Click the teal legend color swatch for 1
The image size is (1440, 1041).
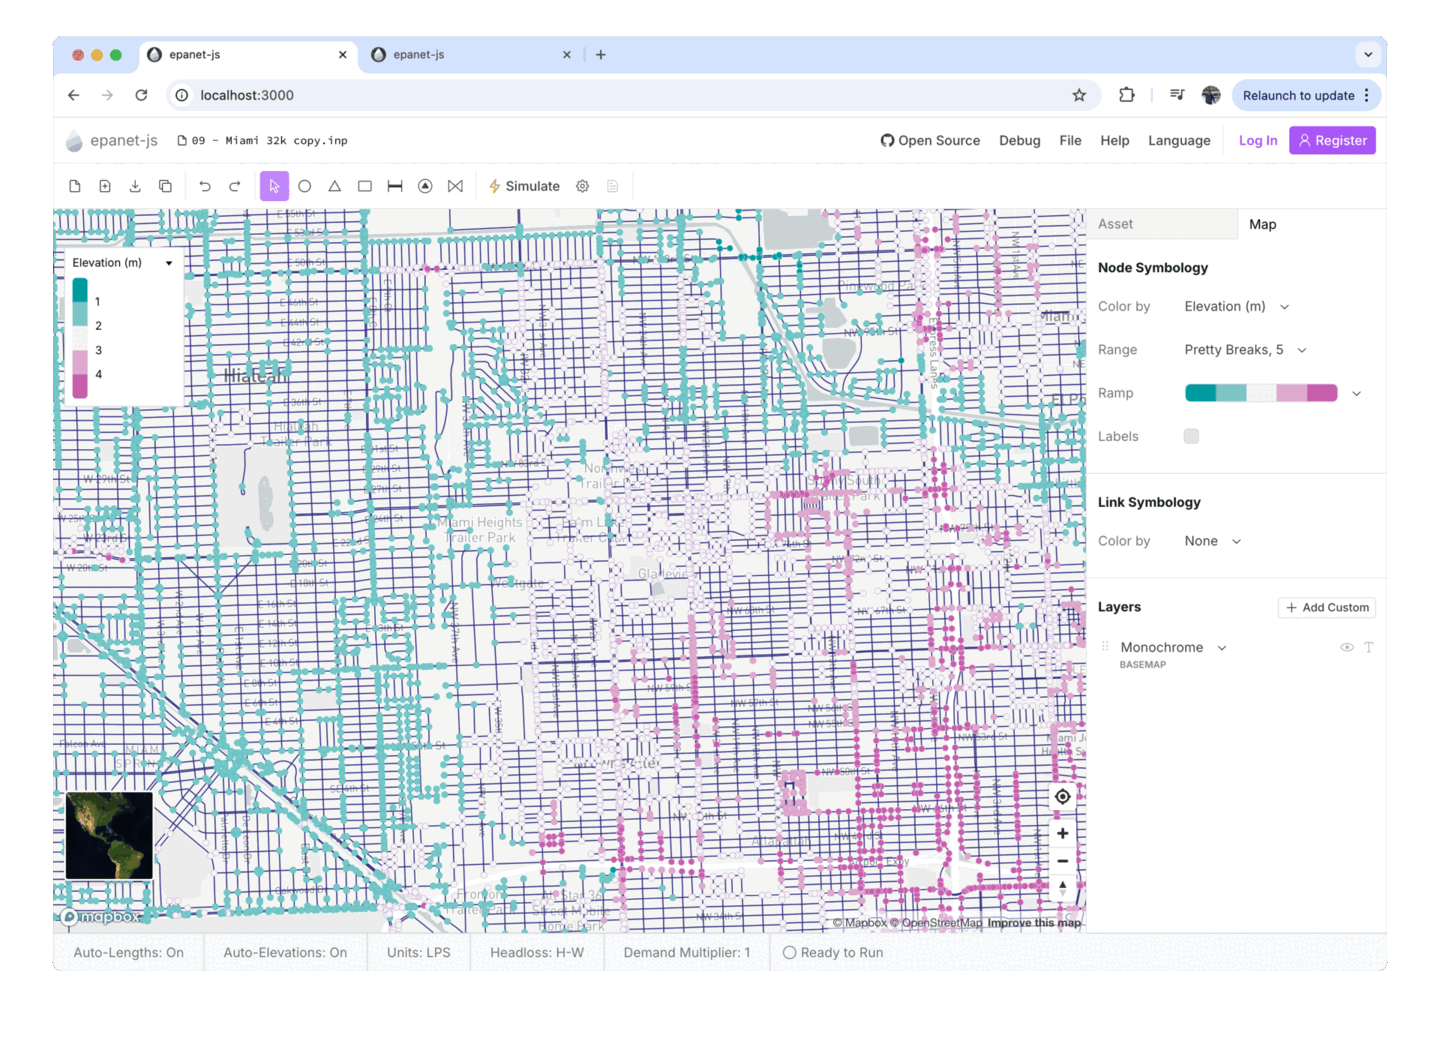(80, 290)
